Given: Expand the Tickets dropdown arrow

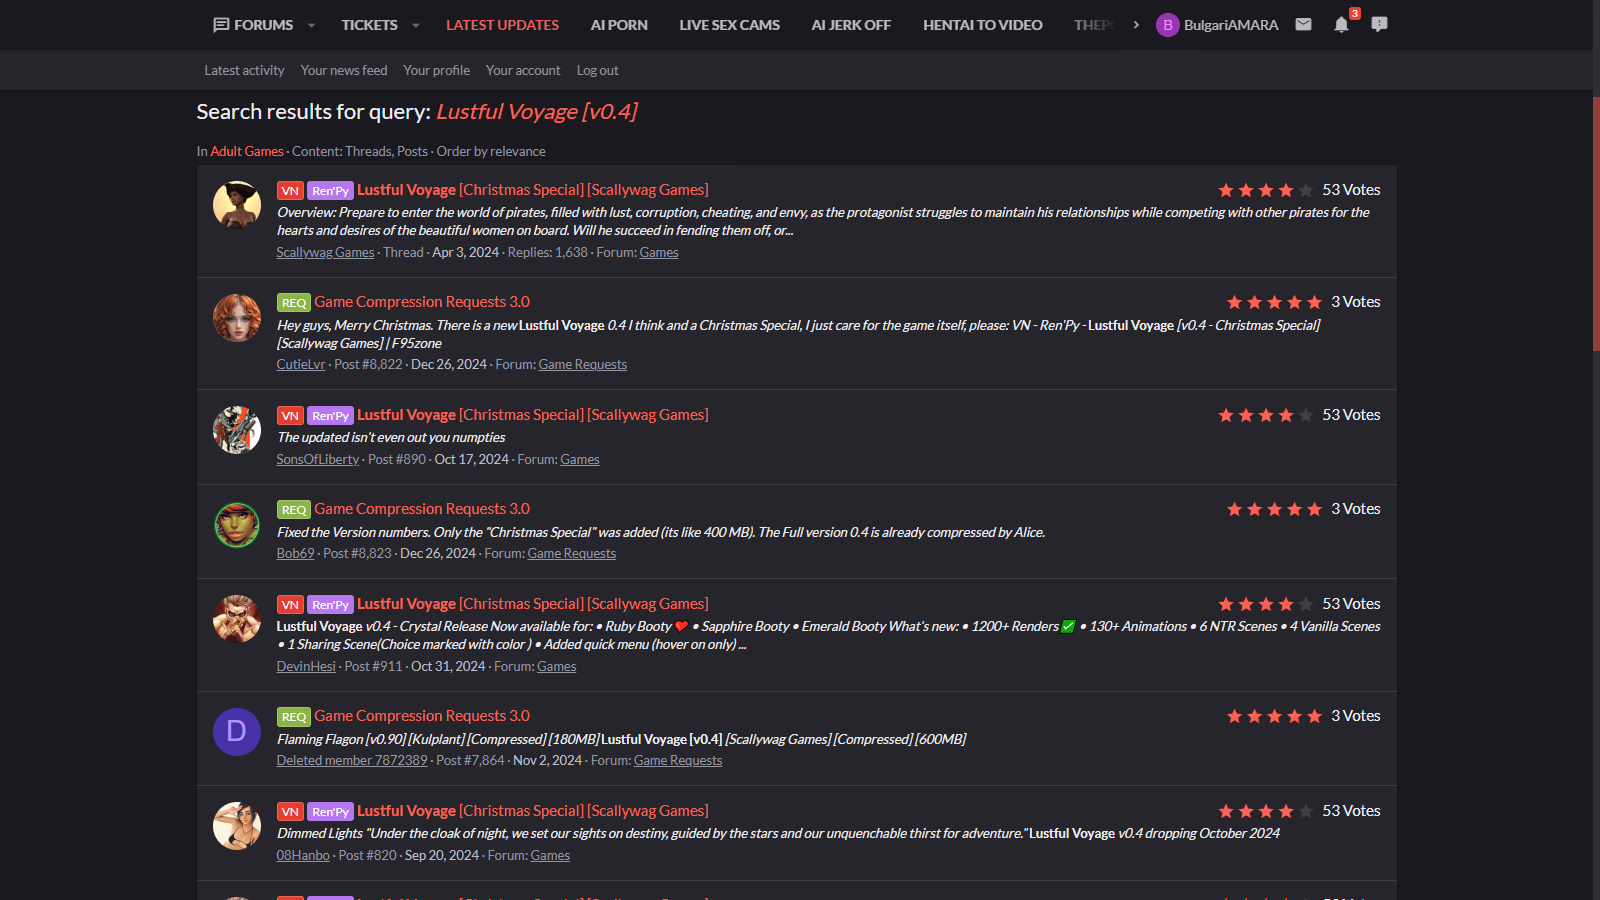Looking at the screenshot, I should pyautogui.click(x=416, y=25).
